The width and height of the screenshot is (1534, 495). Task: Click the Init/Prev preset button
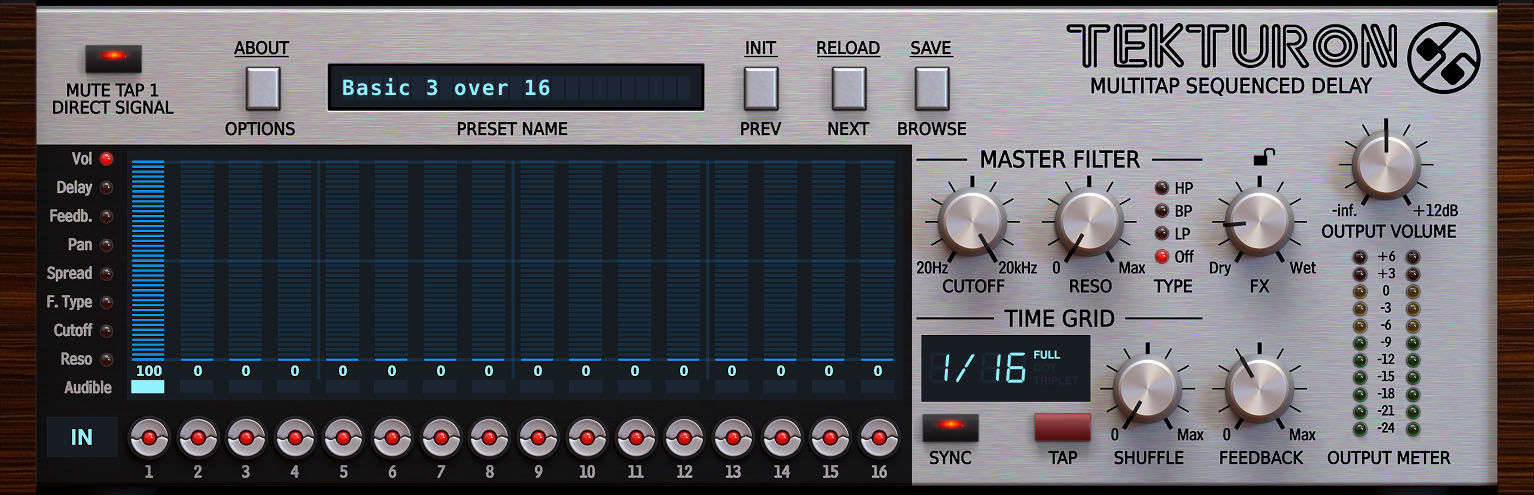point(761,88)
